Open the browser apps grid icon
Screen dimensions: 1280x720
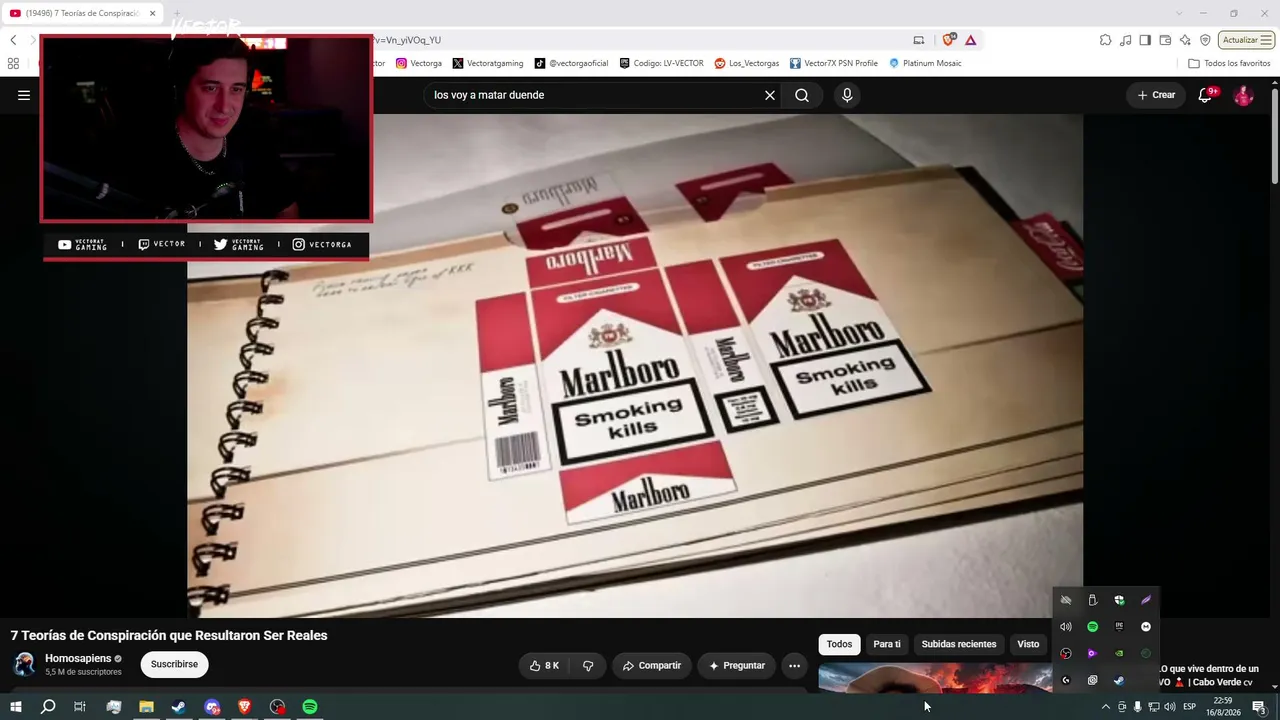click(13, 63)
